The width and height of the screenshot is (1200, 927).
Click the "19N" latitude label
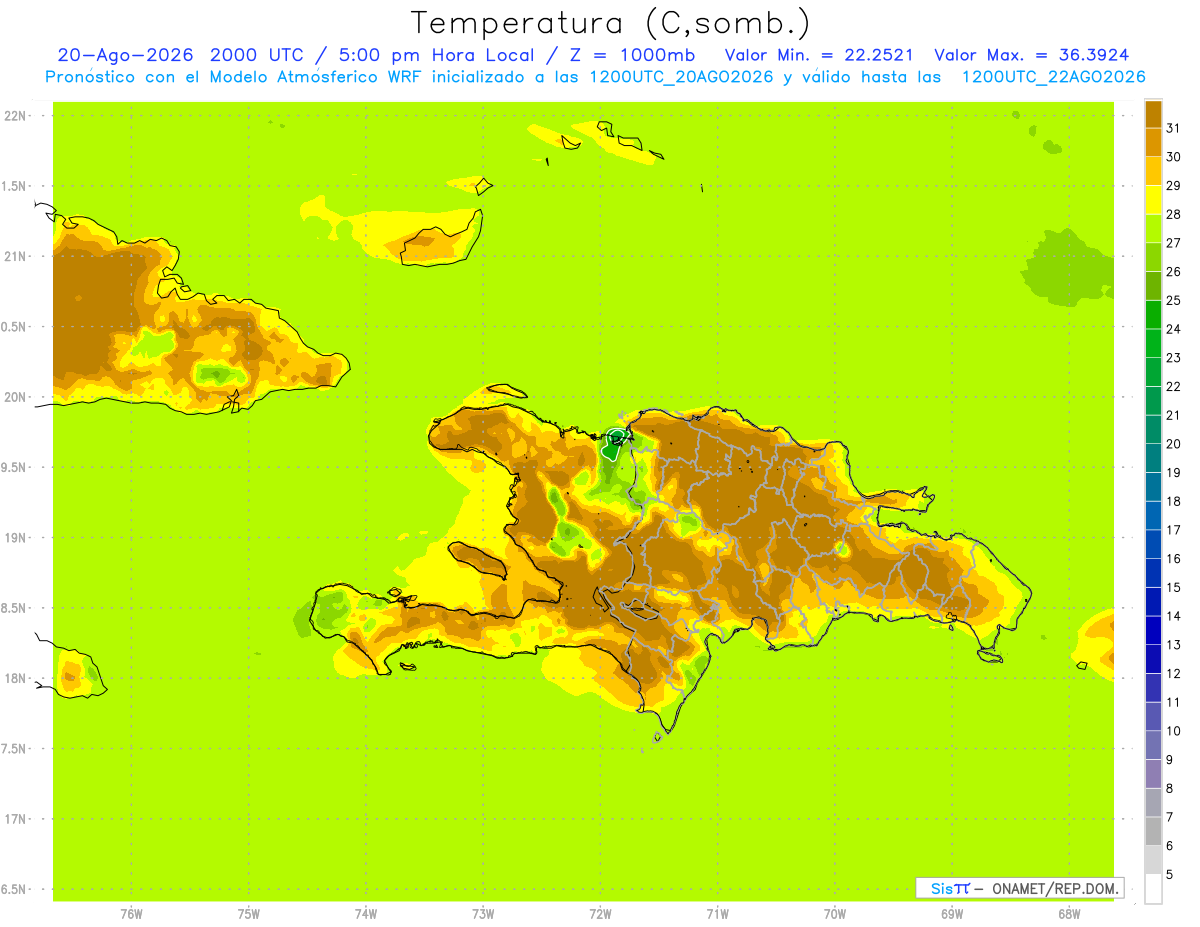(x=15, y=537)
